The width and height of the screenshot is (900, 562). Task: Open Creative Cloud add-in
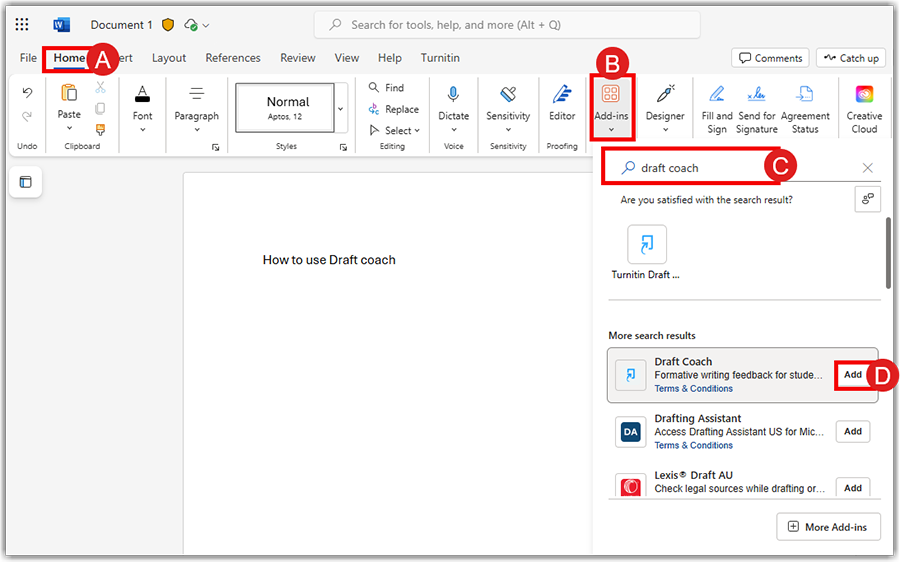864,95
